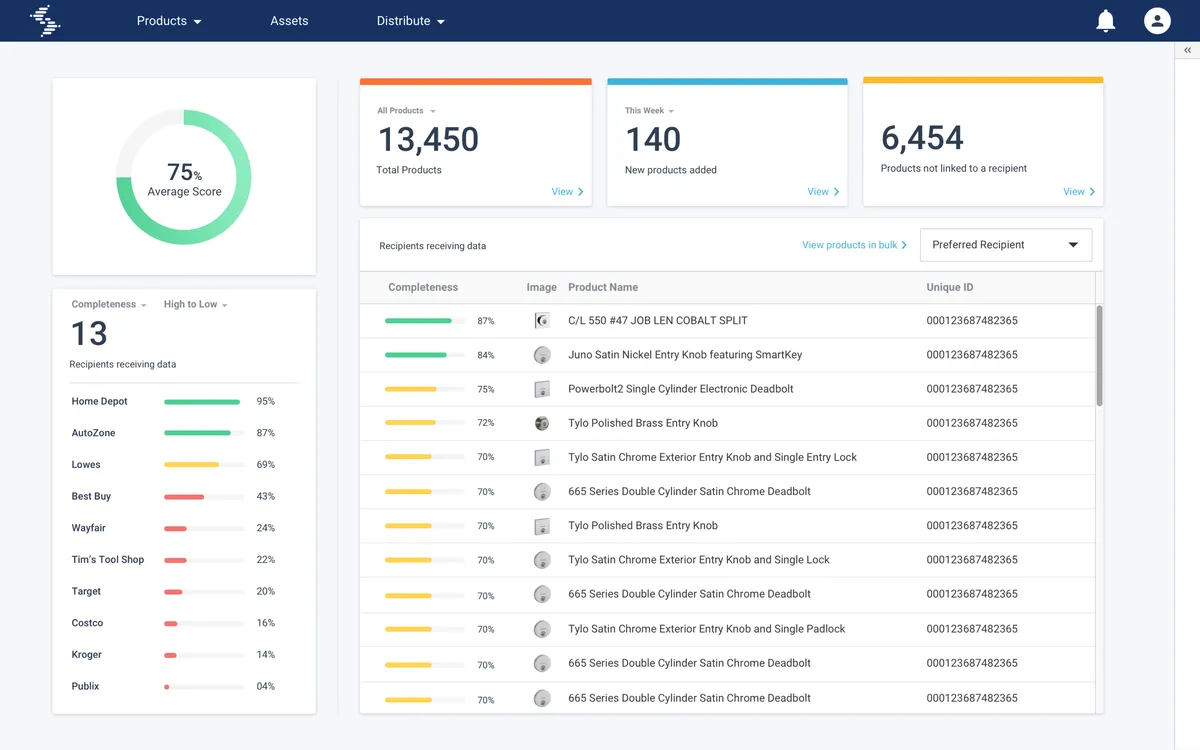Viewport: 1200px width, 750px height.
Task: Open the user profile avatar menu
Action: tap(1157, 21)
